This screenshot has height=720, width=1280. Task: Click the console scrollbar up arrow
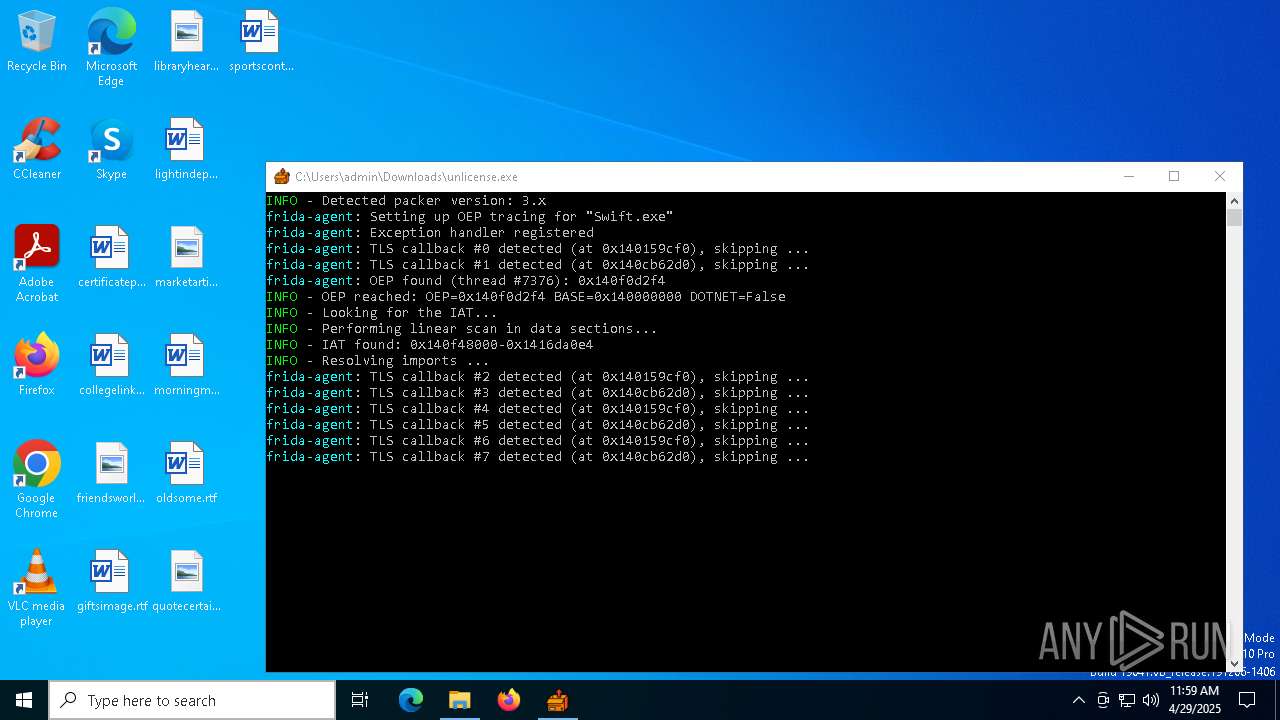(x=1234, y=200)
